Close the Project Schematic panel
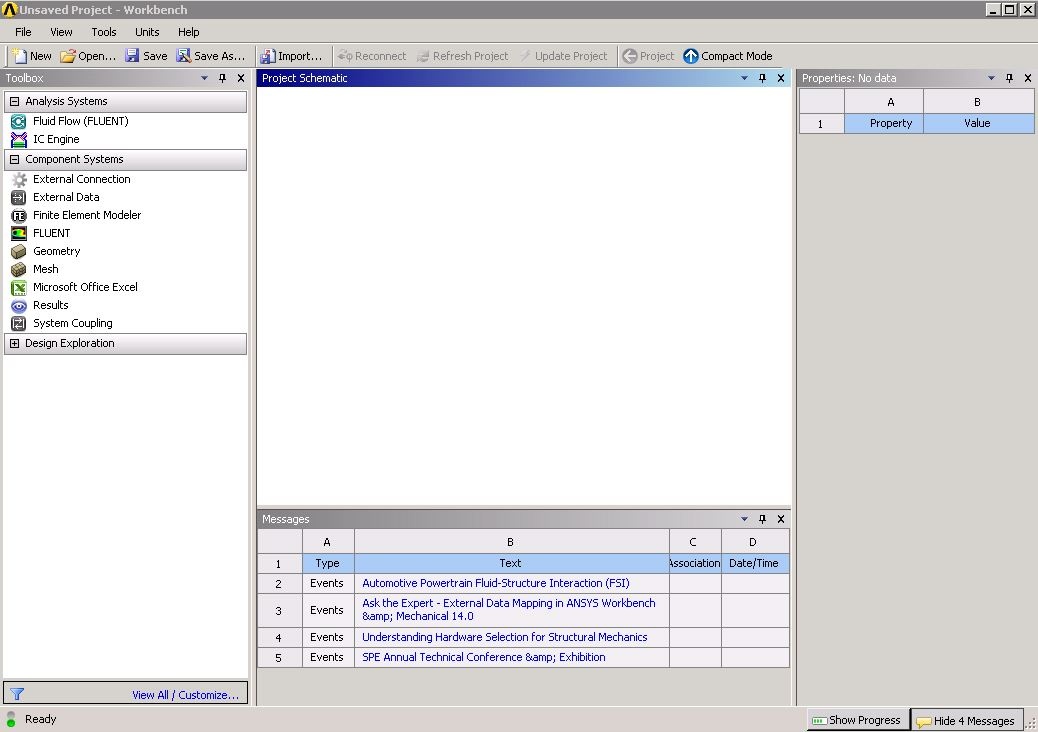Viewport: 1038px width, 732px height. pos(780,78)
